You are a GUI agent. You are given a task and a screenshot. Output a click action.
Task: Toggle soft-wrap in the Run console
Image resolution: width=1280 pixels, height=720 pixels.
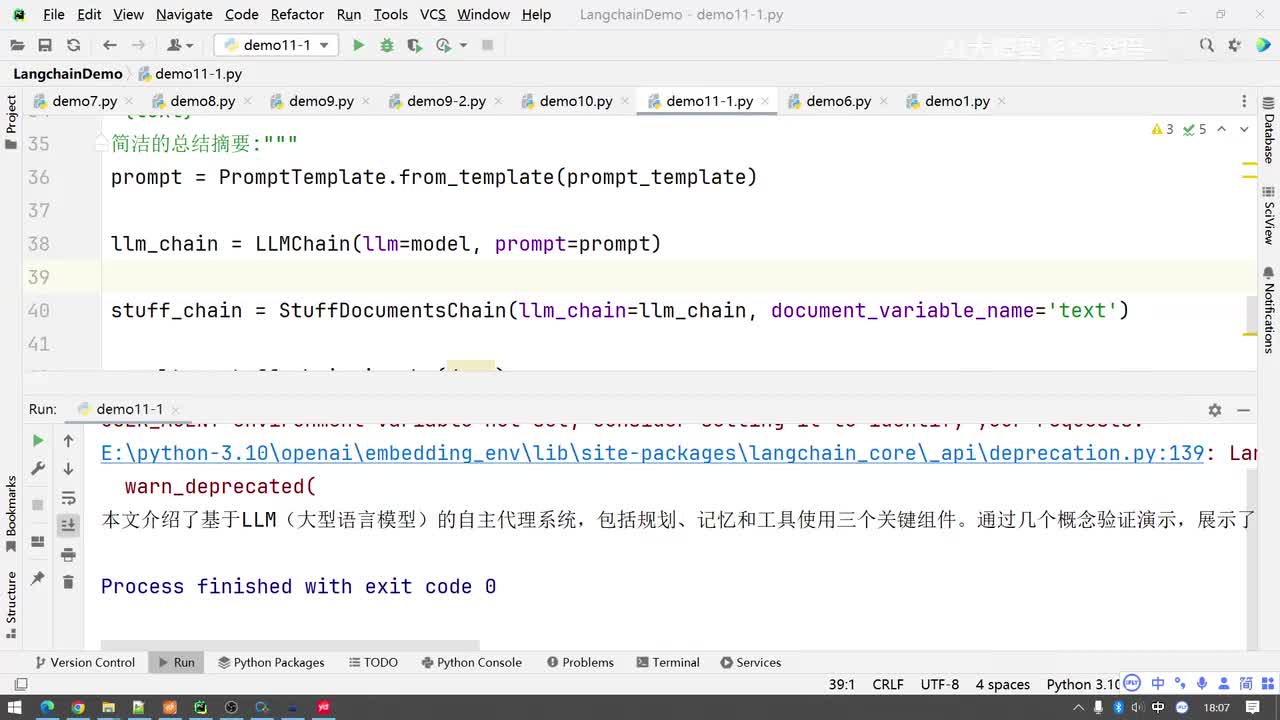pyautogui.click(x=68, y=497)
